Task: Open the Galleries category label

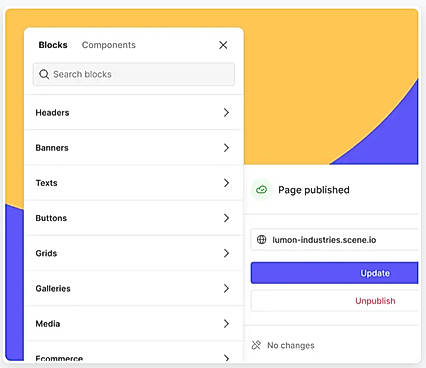Action: [53, 288]
